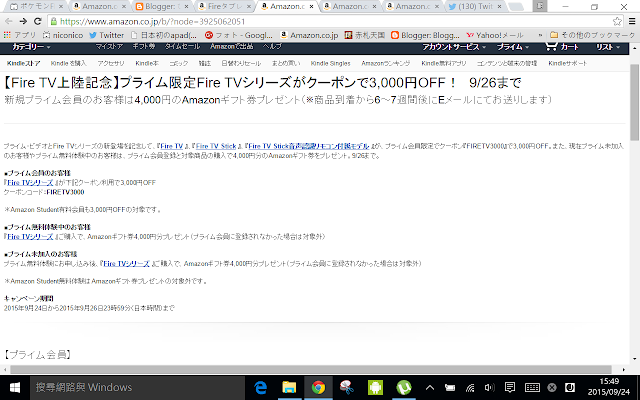Switch to the ポケモン tab

pos(37,7)
